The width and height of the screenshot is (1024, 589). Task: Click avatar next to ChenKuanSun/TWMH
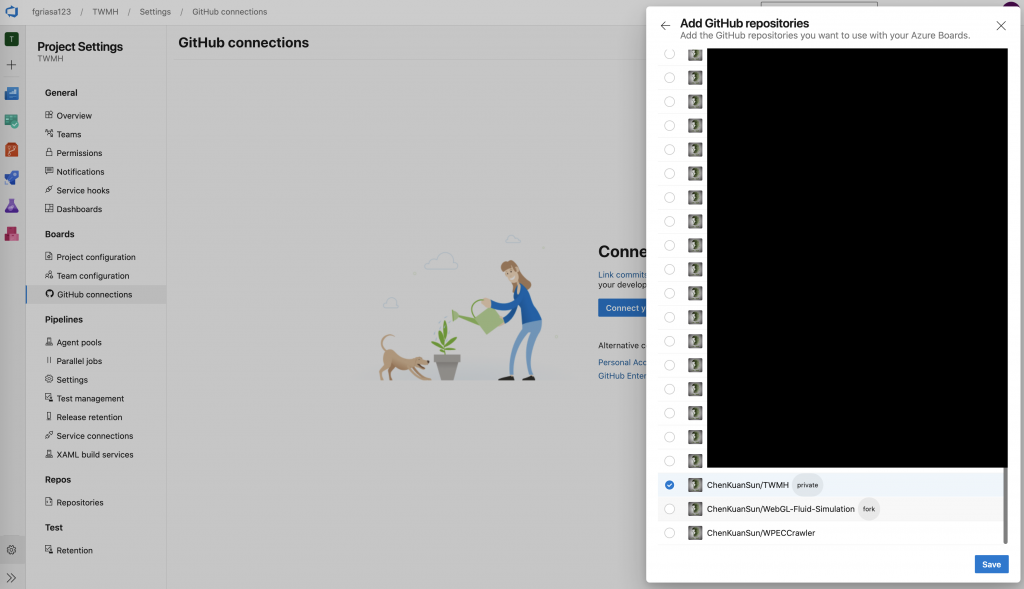[x=695, y=485]
